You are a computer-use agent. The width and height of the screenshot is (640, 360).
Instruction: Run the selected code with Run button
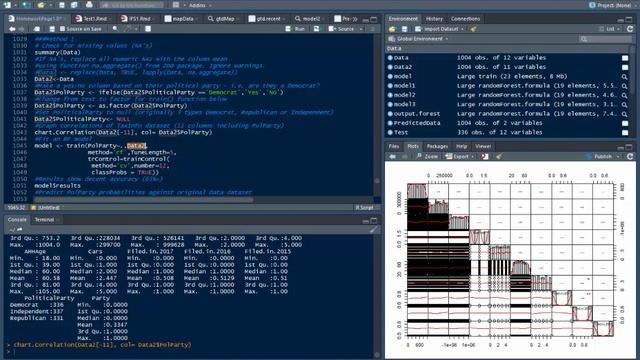tap(296, 29)
